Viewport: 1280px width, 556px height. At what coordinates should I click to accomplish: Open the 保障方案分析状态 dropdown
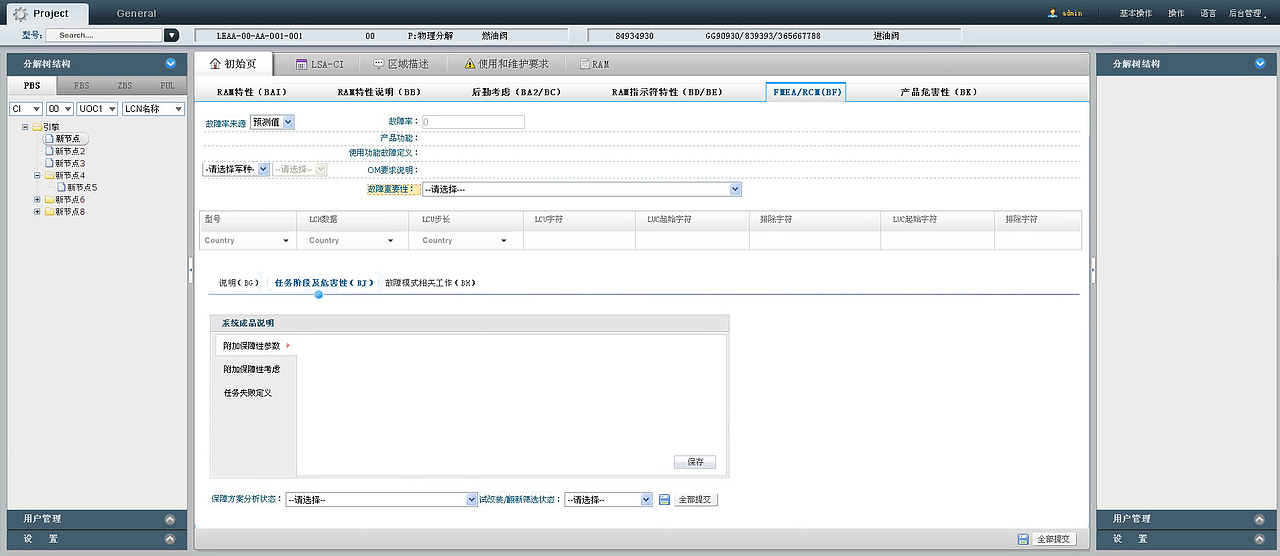coord(380,499)
